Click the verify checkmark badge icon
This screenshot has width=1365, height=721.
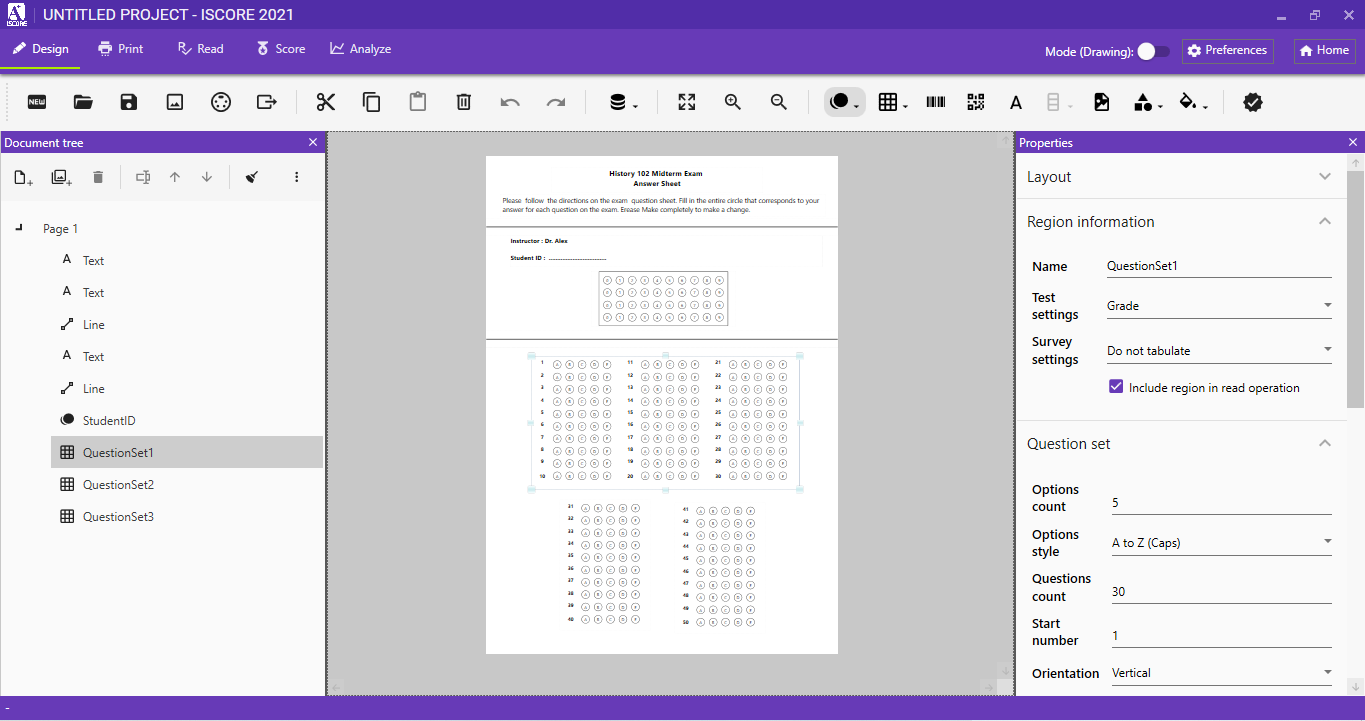point(1253,102)
